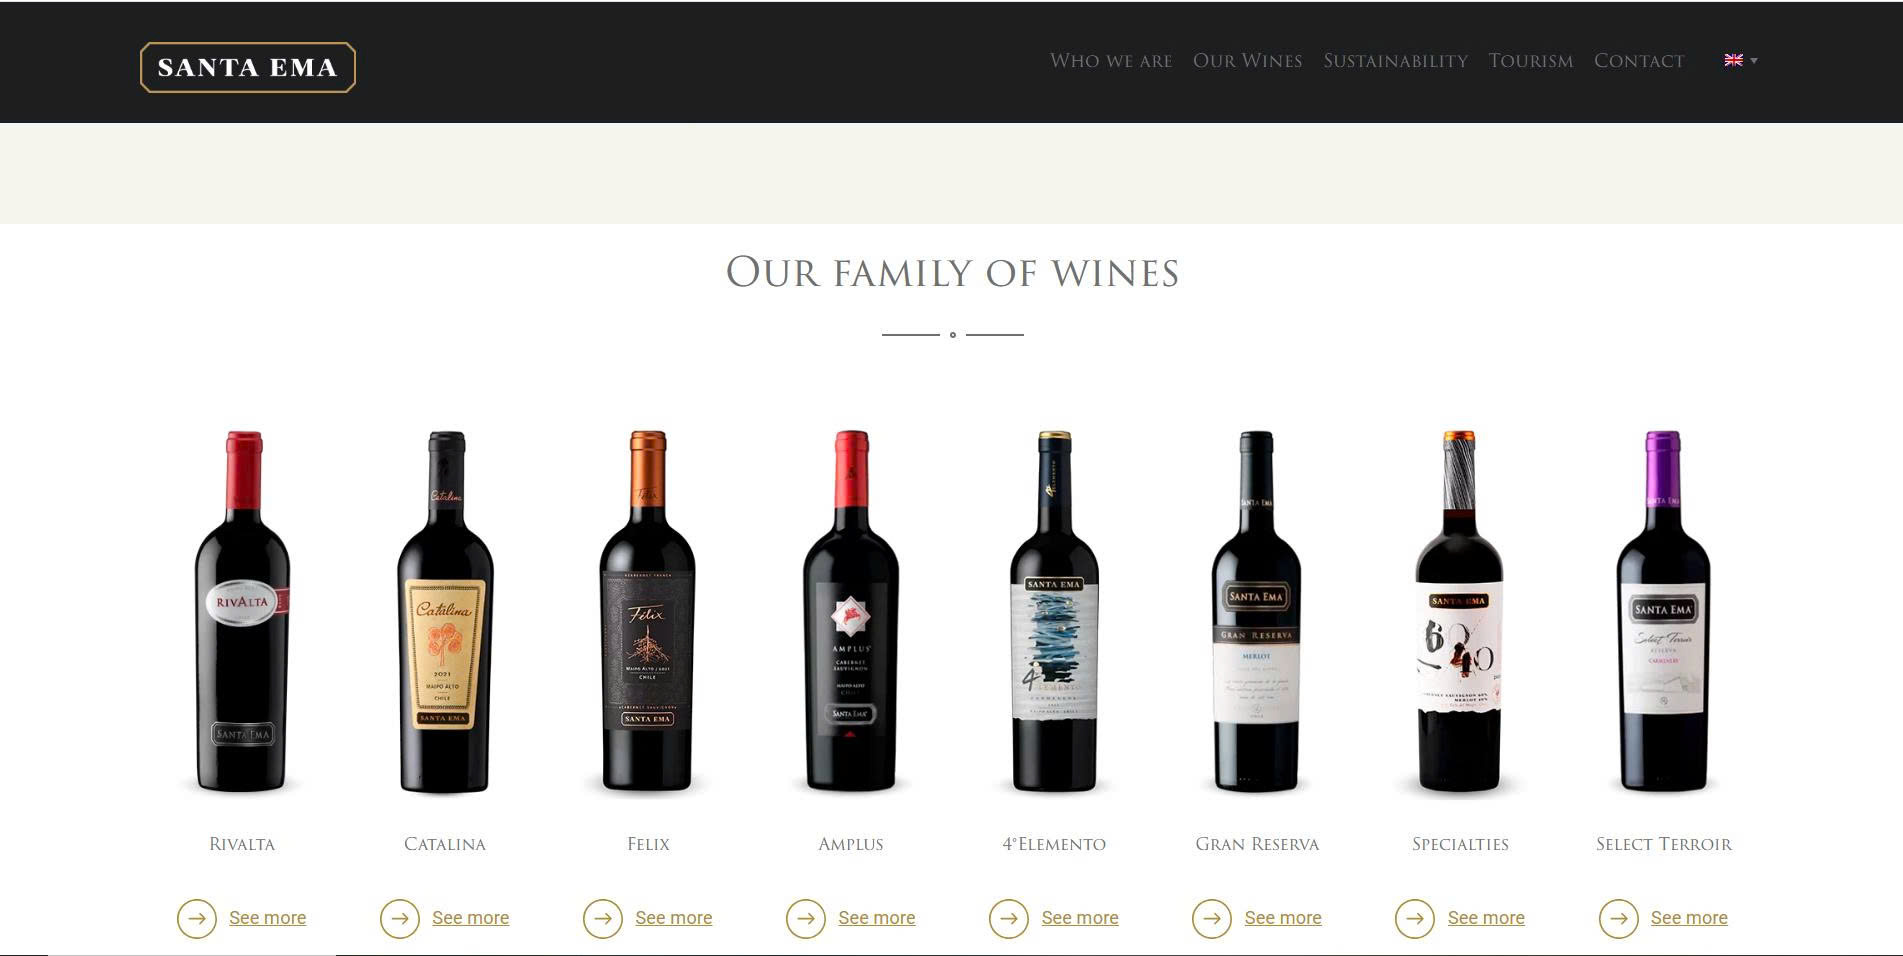Select the Catalina wine bottle image
The image size is (1903, 956).
tap(445, 612)
